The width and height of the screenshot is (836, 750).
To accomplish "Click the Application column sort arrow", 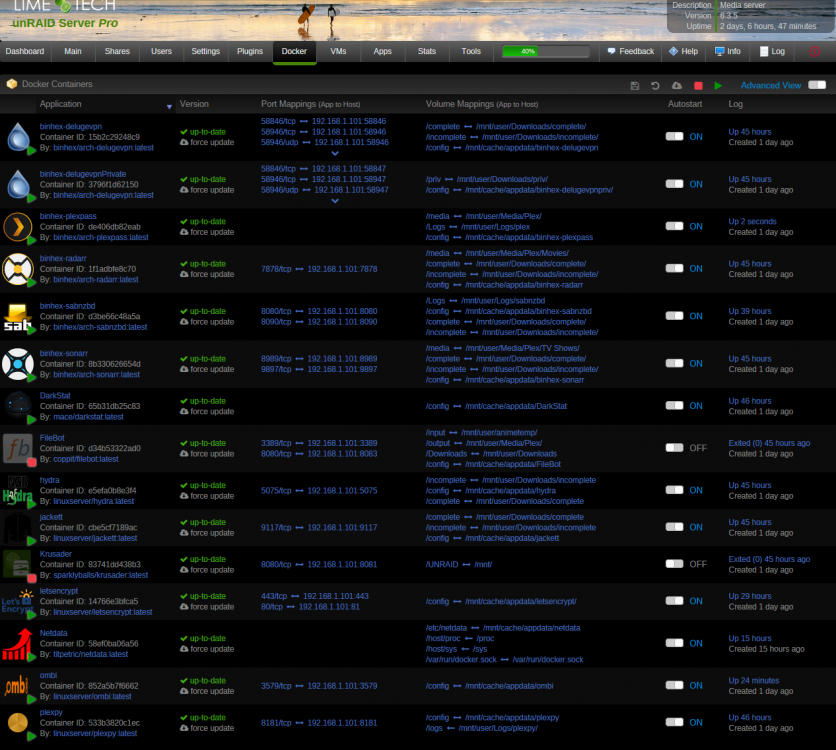I will pyautogui.click(x=169, y=107).
